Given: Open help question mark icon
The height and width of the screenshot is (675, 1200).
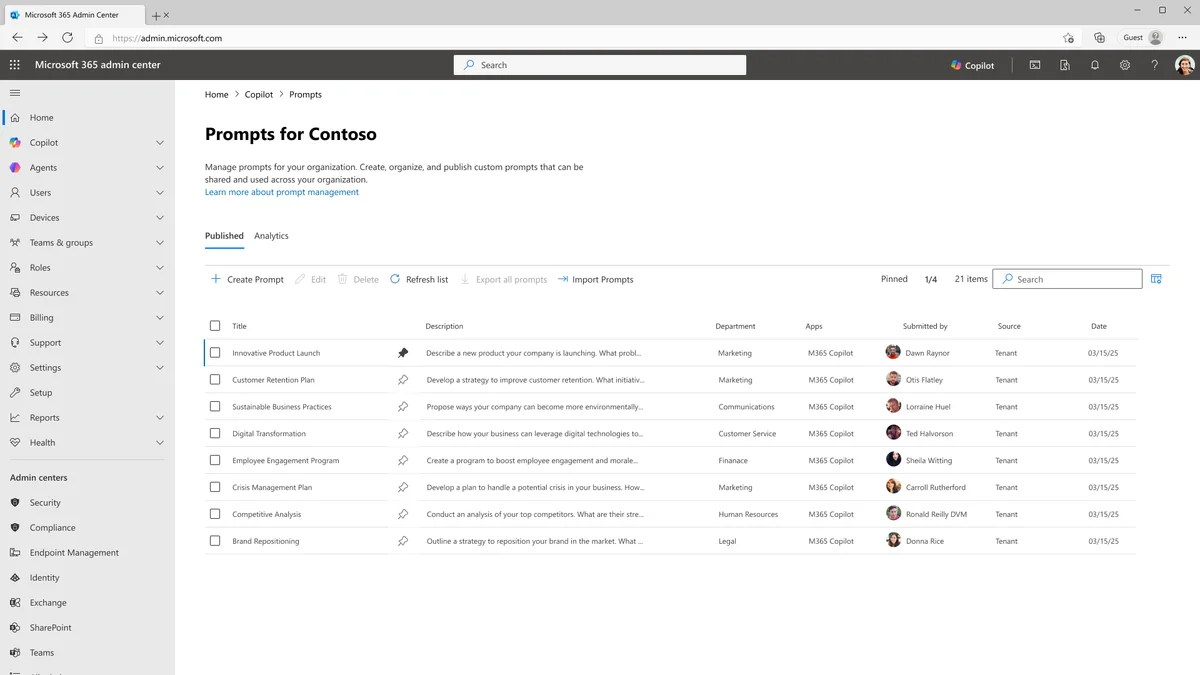Looking at the screenshot, I should [1155, 65].
